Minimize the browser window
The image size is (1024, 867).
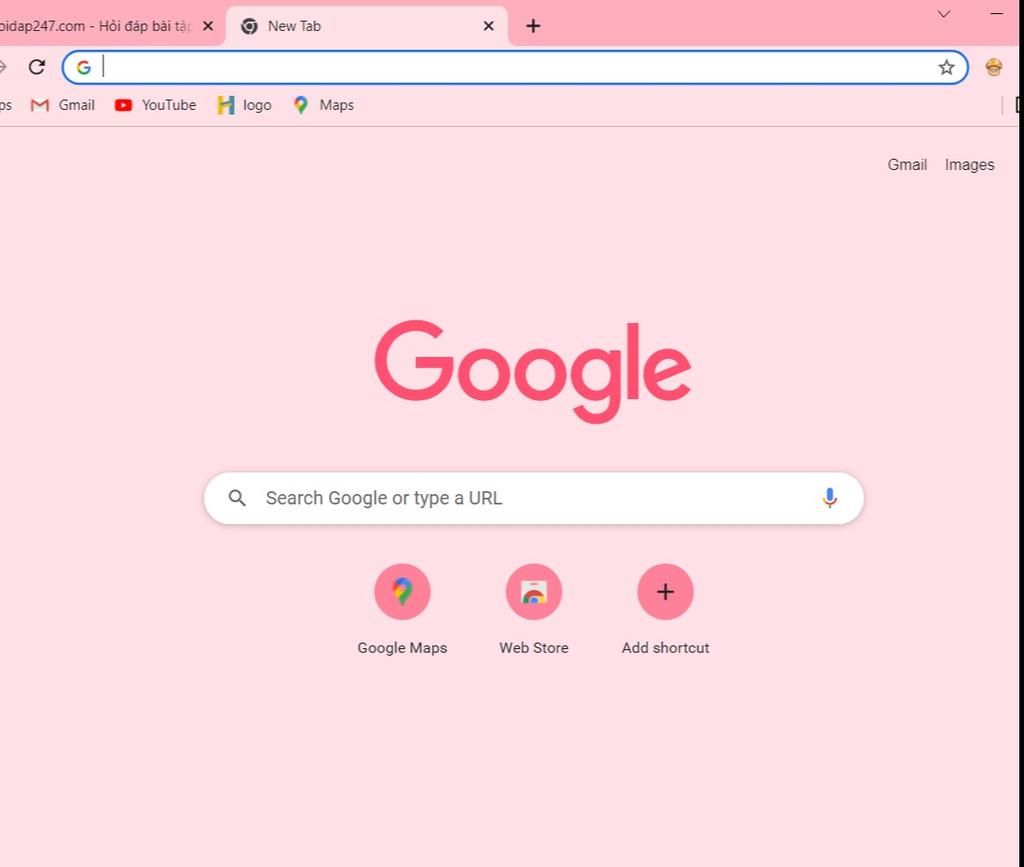[x=996, y=14]
